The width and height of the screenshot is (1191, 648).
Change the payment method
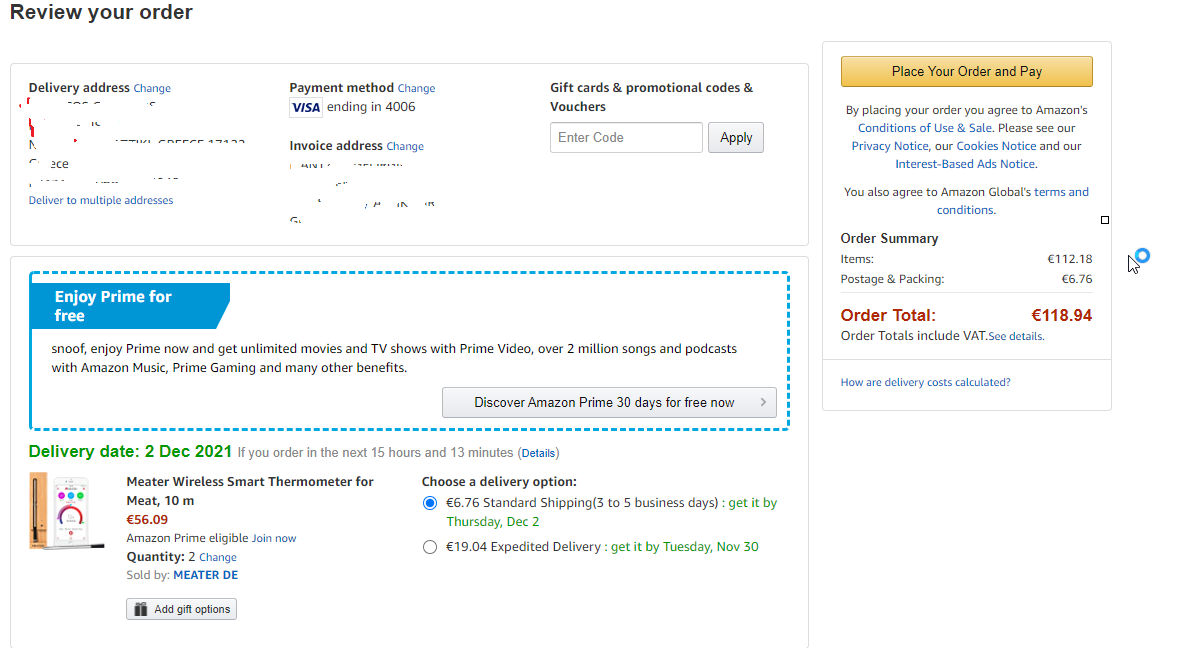click(416, 88)
